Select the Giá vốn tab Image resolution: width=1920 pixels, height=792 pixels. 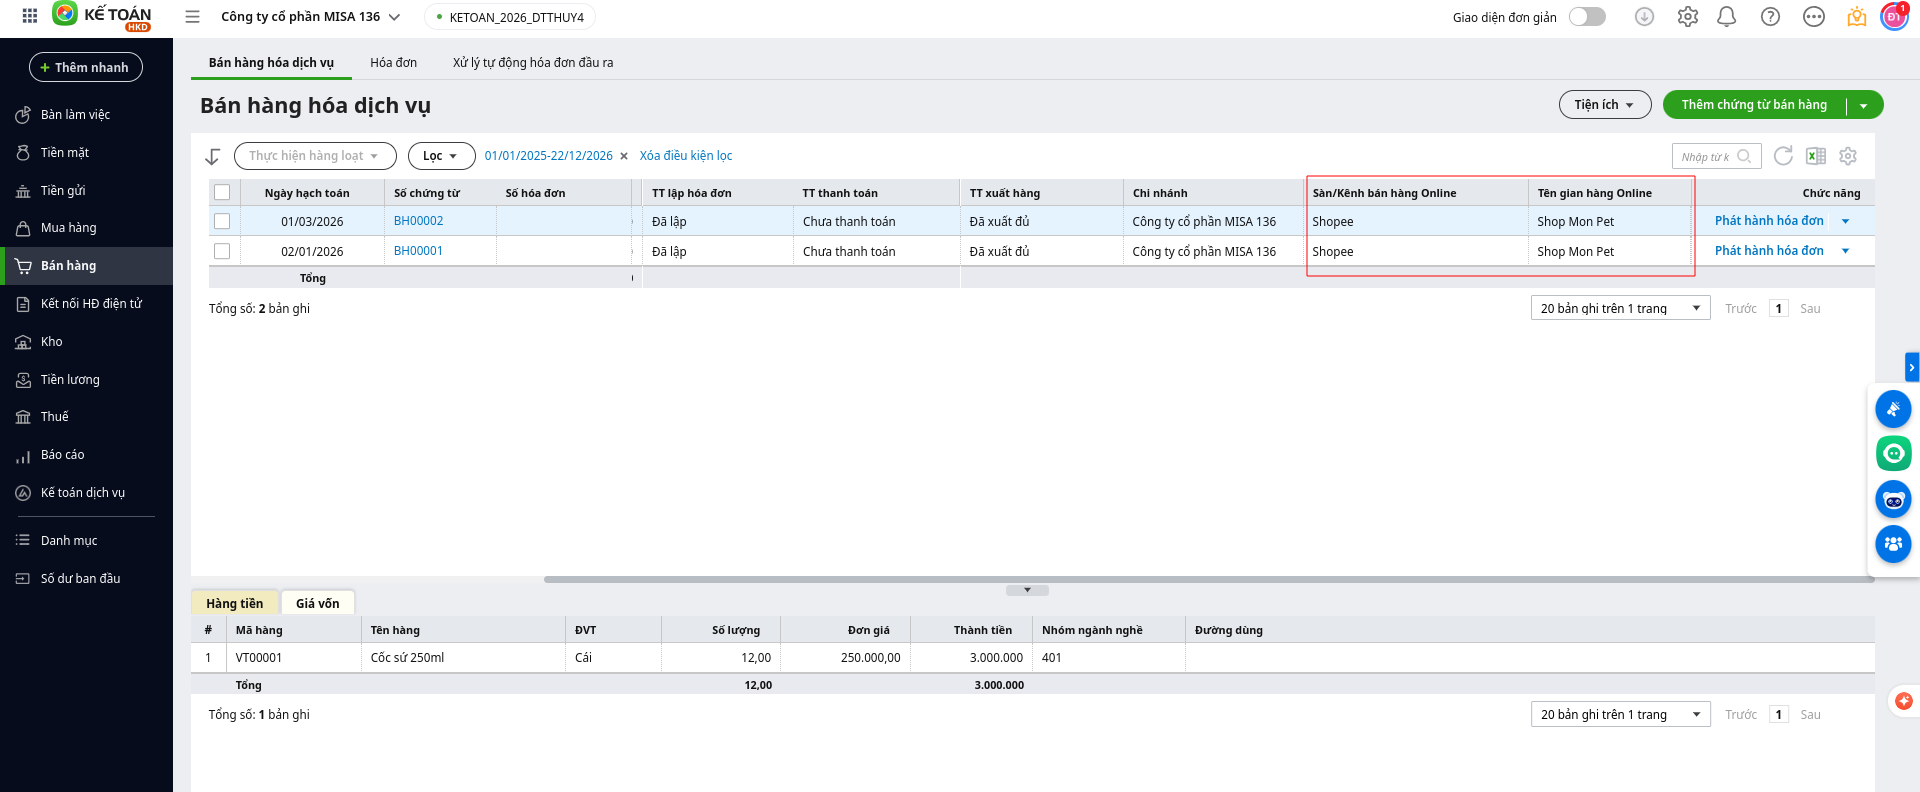[x=317, y=603]
